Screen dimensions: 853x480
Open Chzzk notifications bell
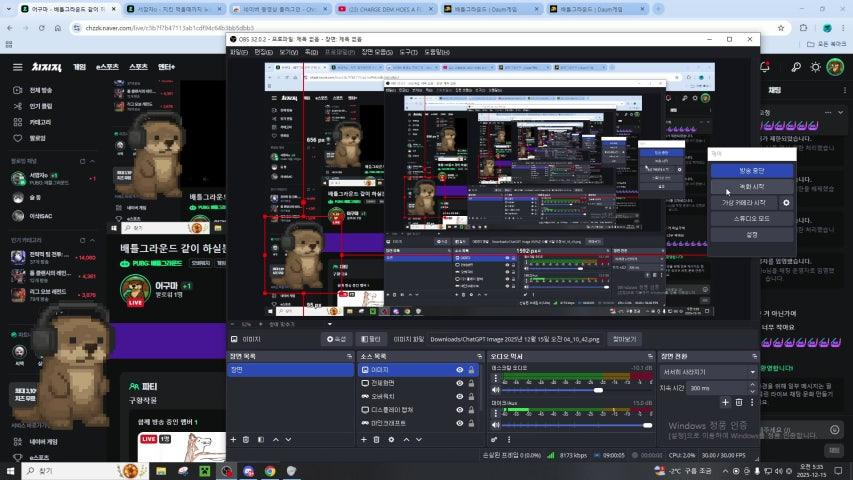[765, 67]
